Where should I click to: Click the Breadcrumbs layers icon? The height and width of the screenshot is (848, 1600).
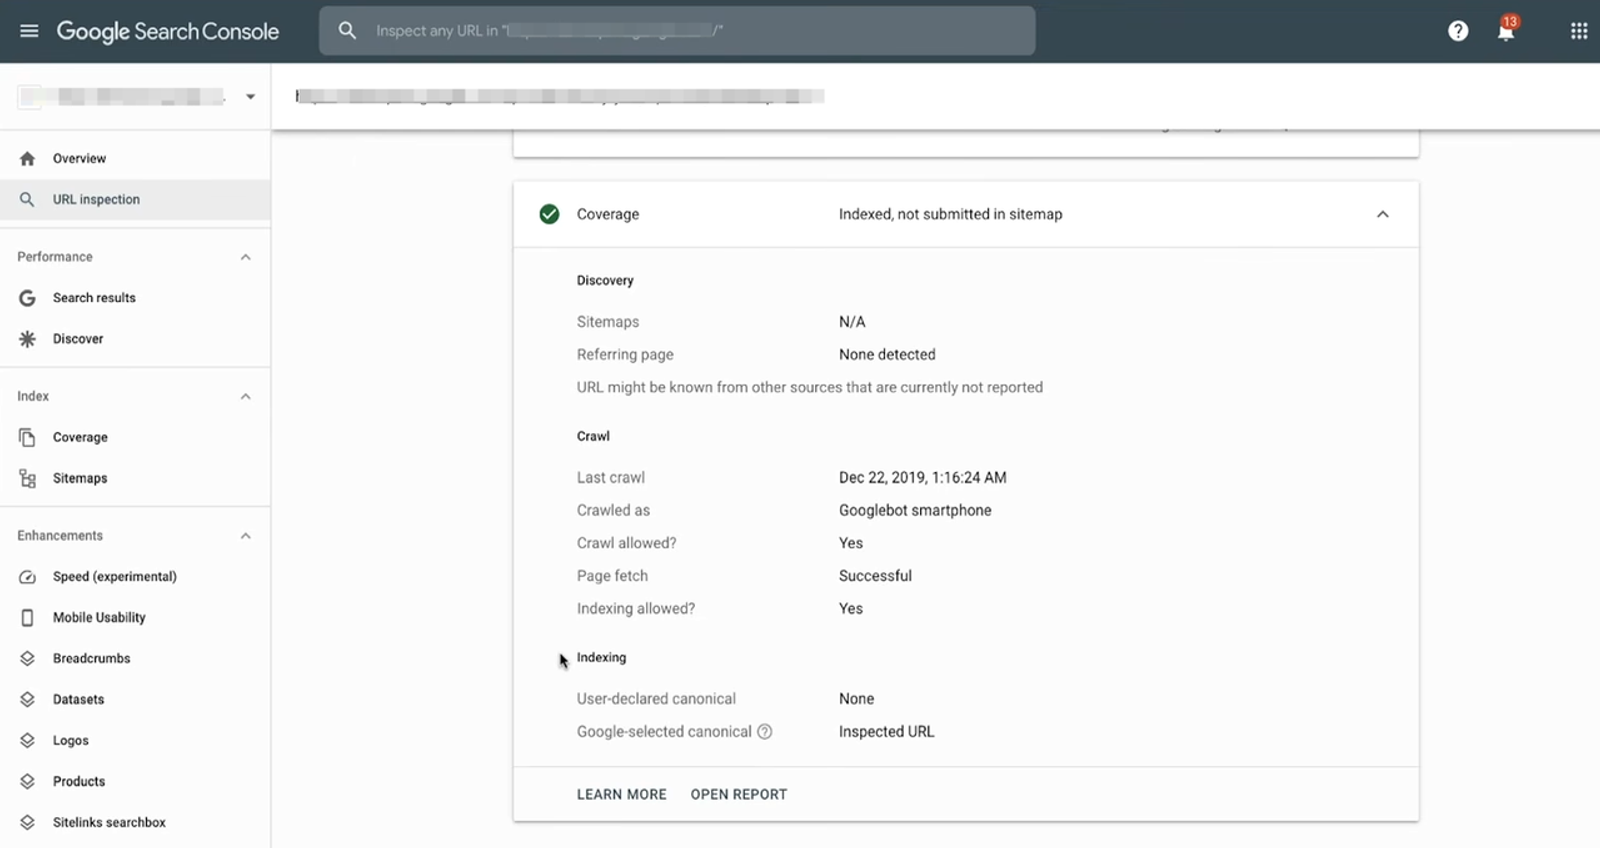click(x=27, y=659)
